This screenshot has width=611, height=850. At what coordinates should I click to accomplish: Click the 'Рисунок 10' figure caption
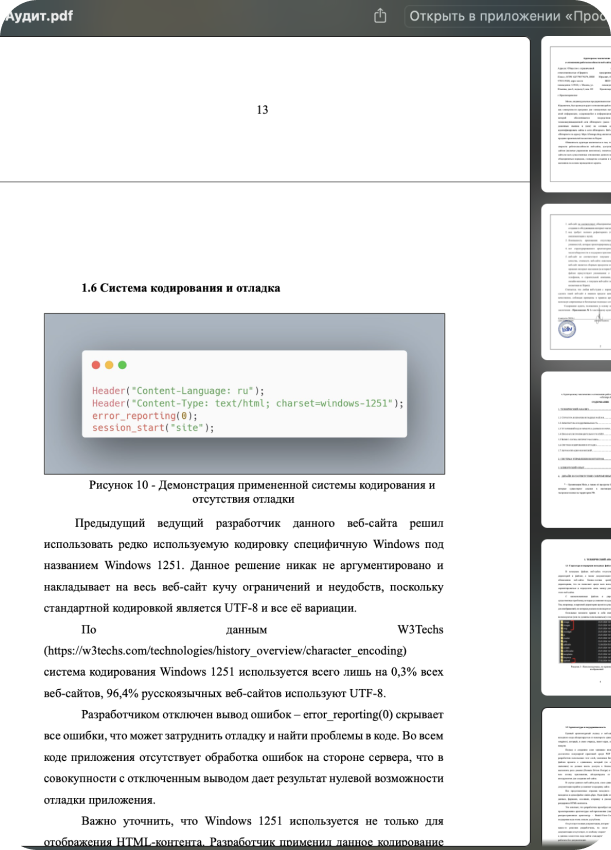click(262, 492)
